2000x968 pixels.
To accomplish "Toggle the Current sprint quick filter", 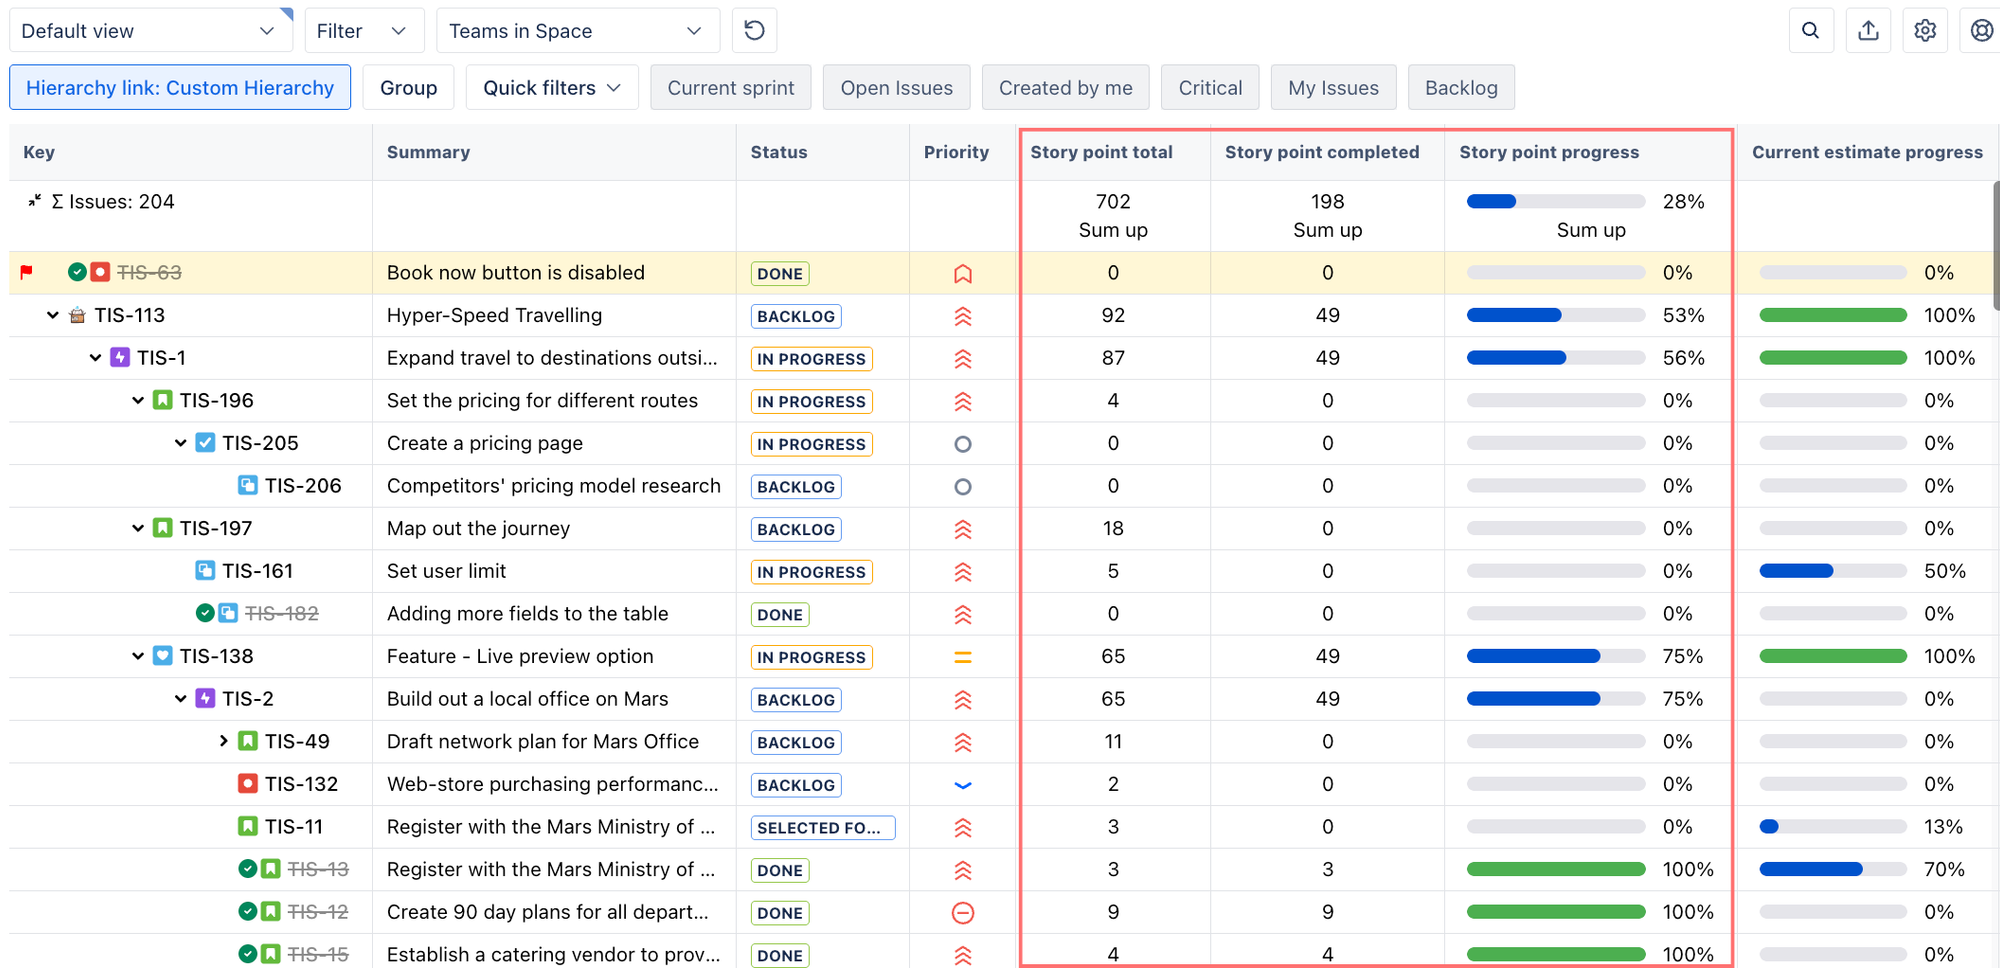I will 731,87.
